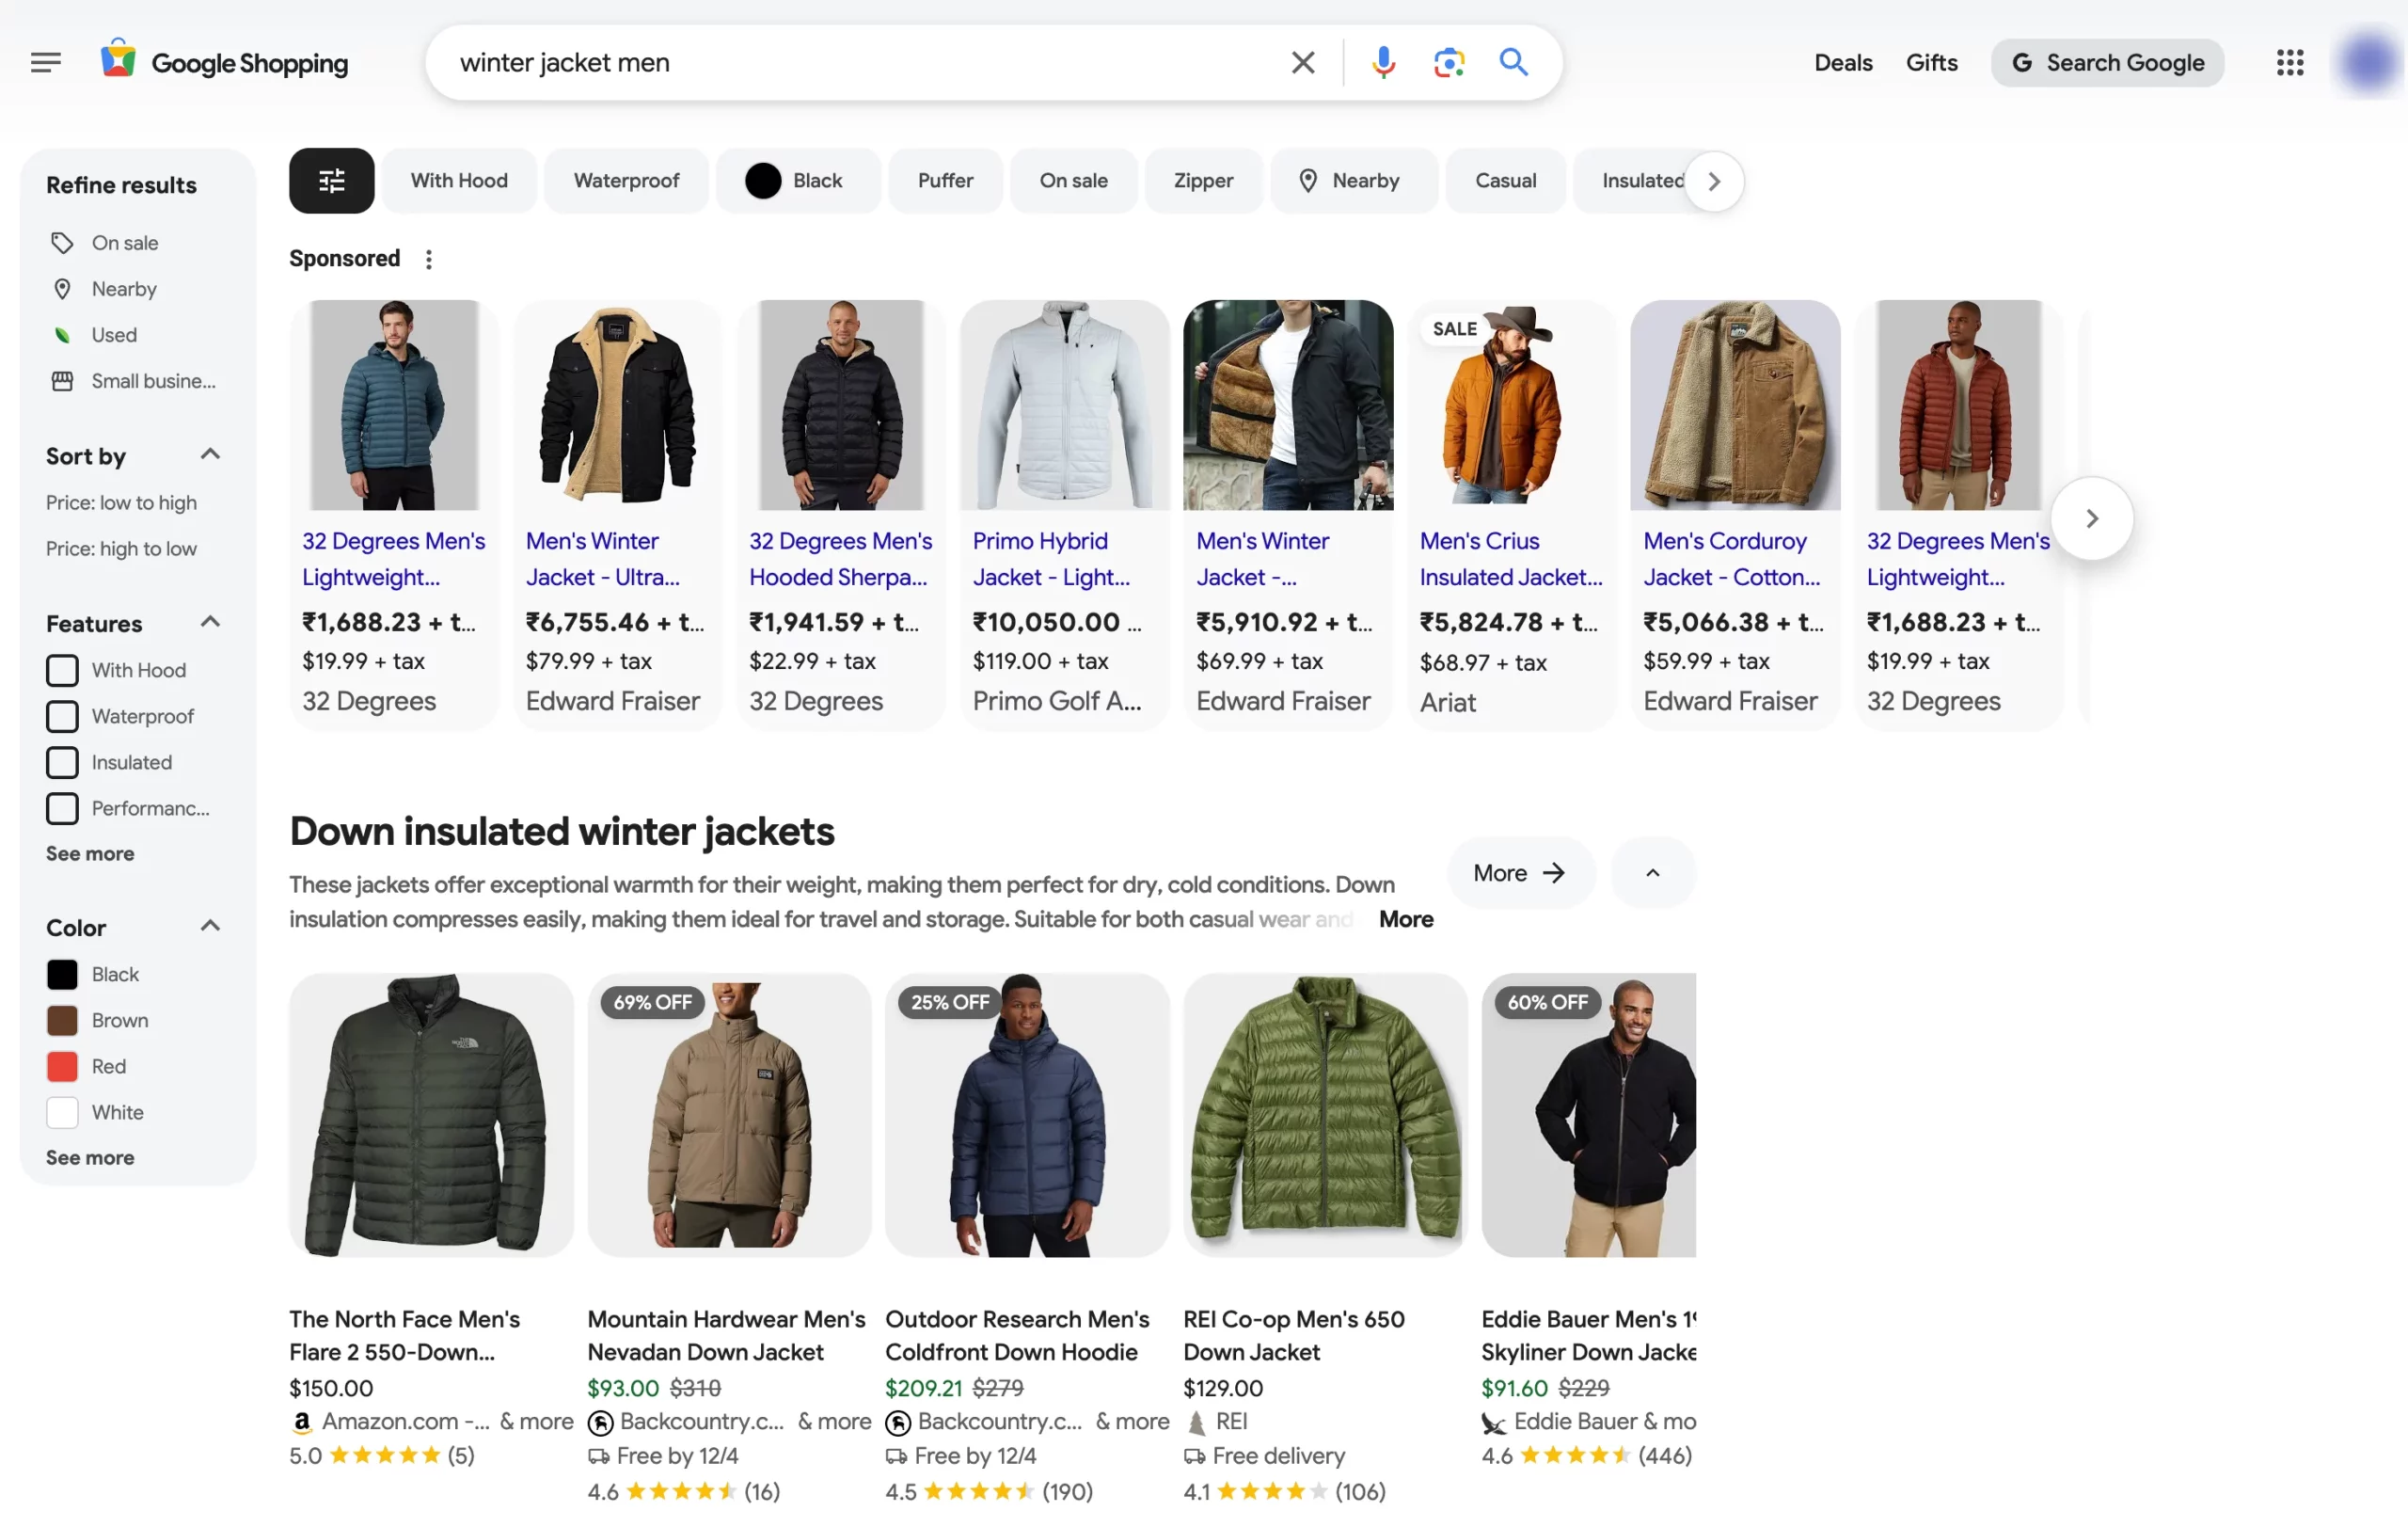Click the Google Shopping logo
The image size is (2408, 1527).
click(224, 62)
